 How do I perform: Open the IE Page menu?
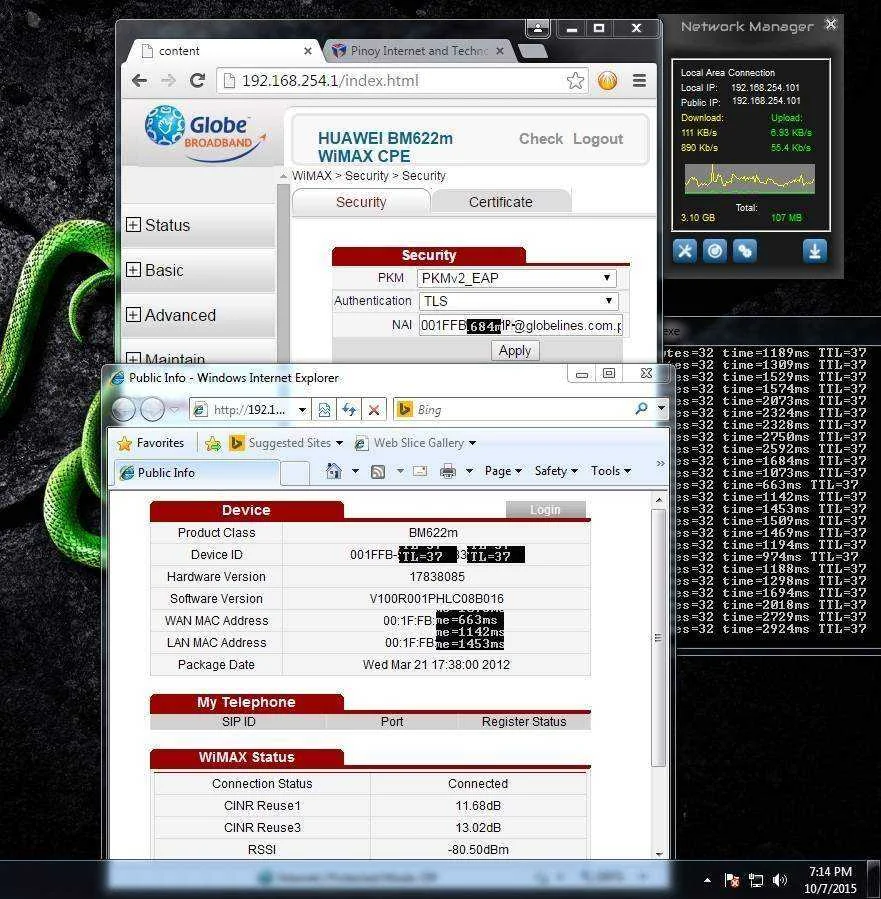coord(503,471)
